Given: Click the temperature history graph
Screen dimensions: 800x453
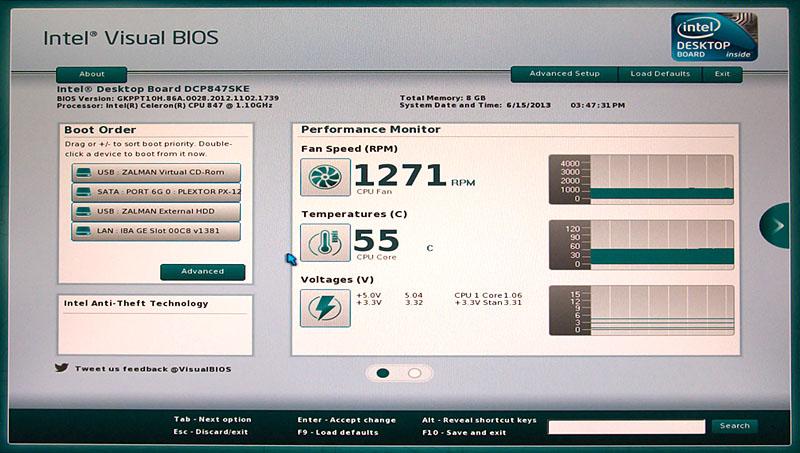Looking at the screenshot, I should tap(641, 245).
